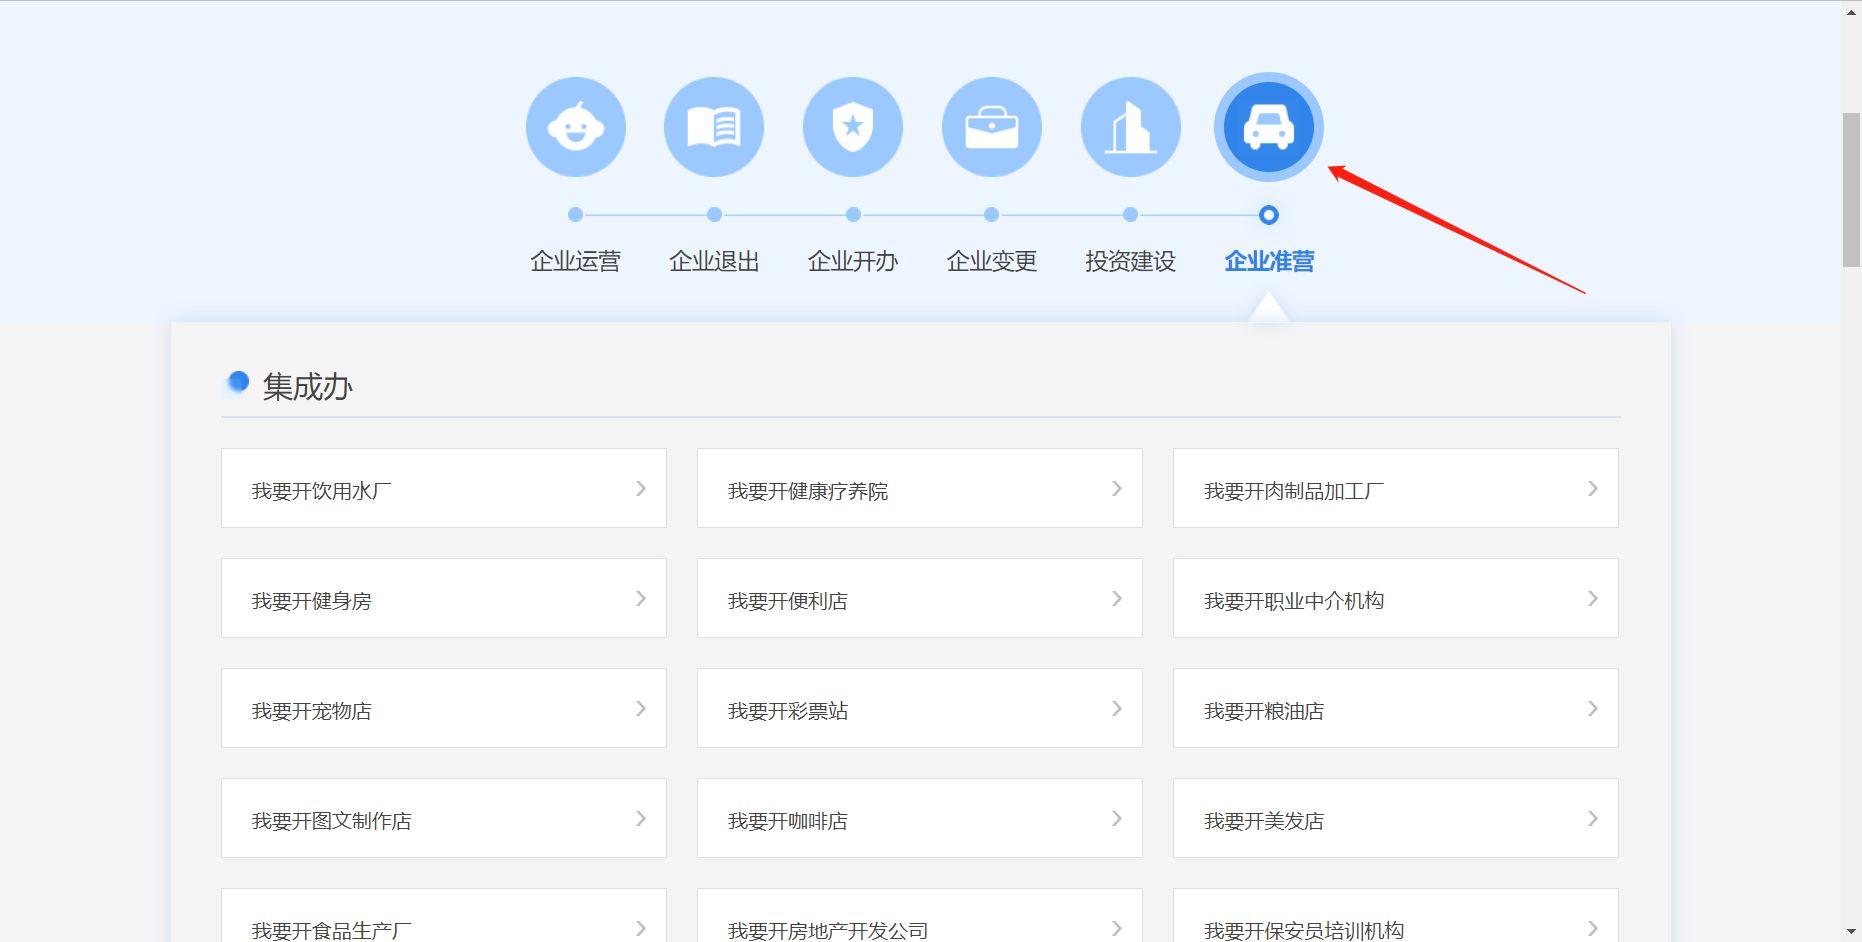Select the active timeline dot above 企业准营

pos(1268,214)
